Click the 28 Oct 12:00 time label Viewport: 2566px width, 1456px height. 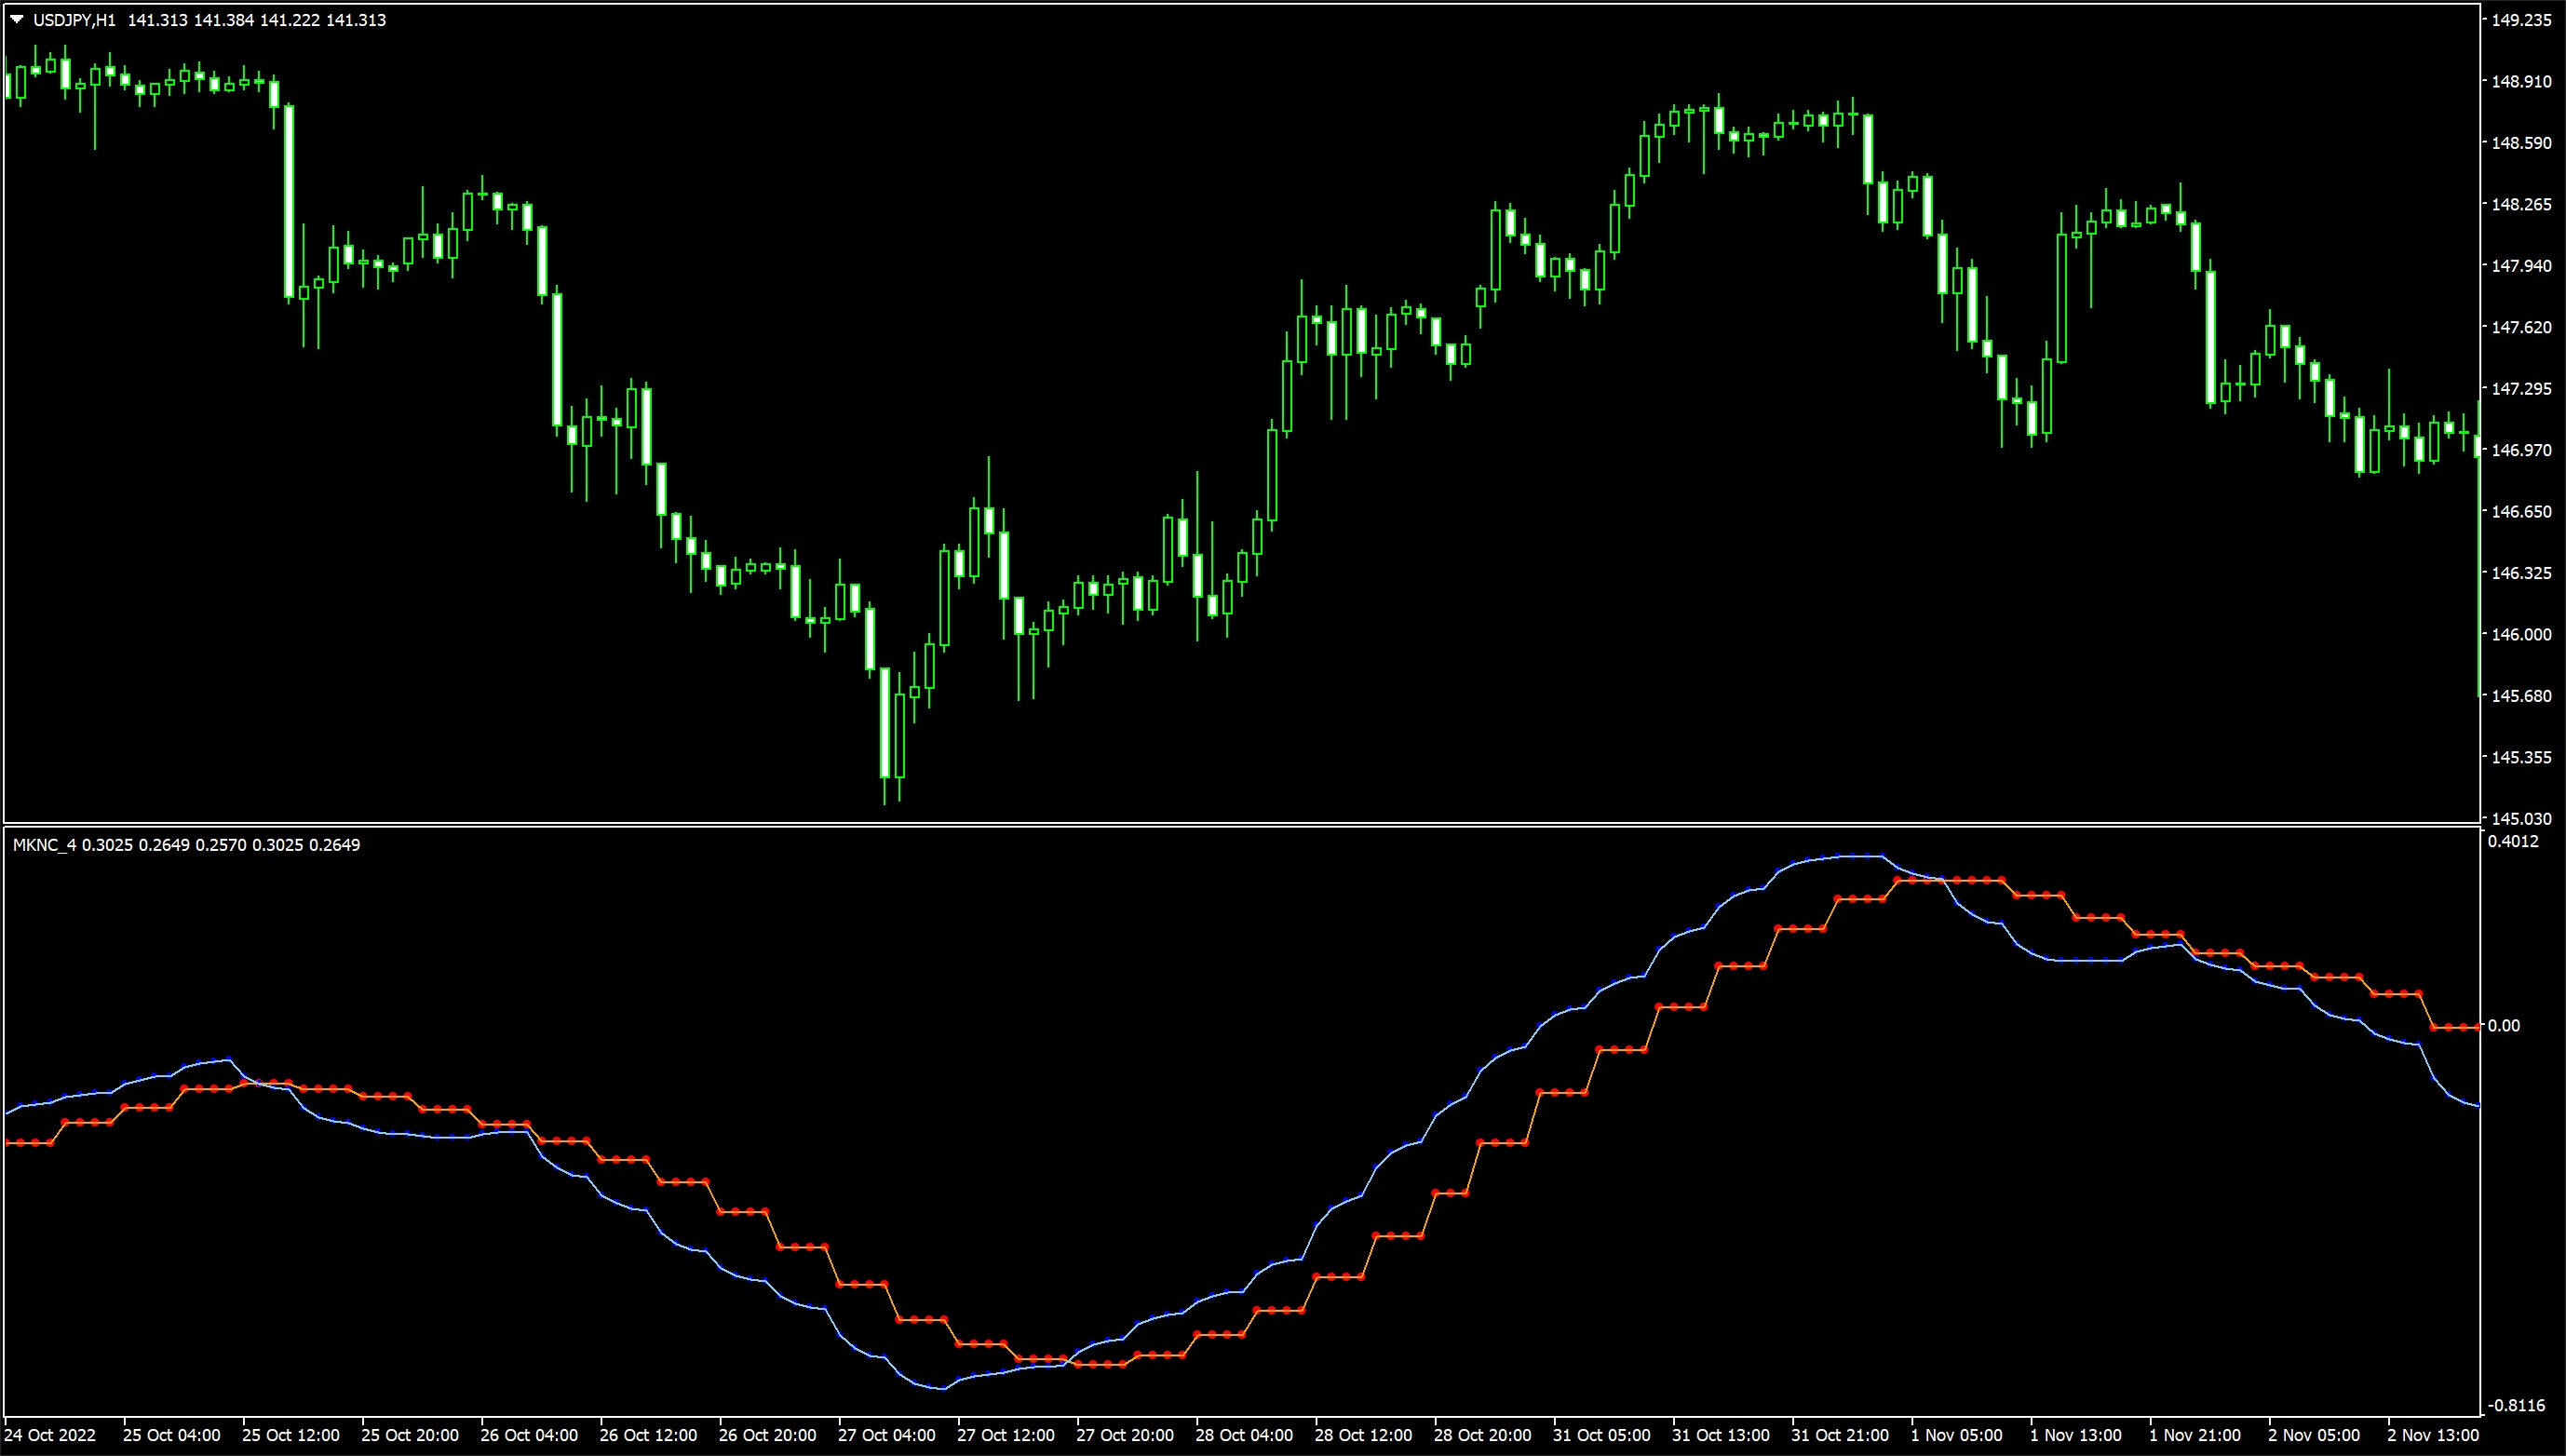[x=1363, y=1435]
